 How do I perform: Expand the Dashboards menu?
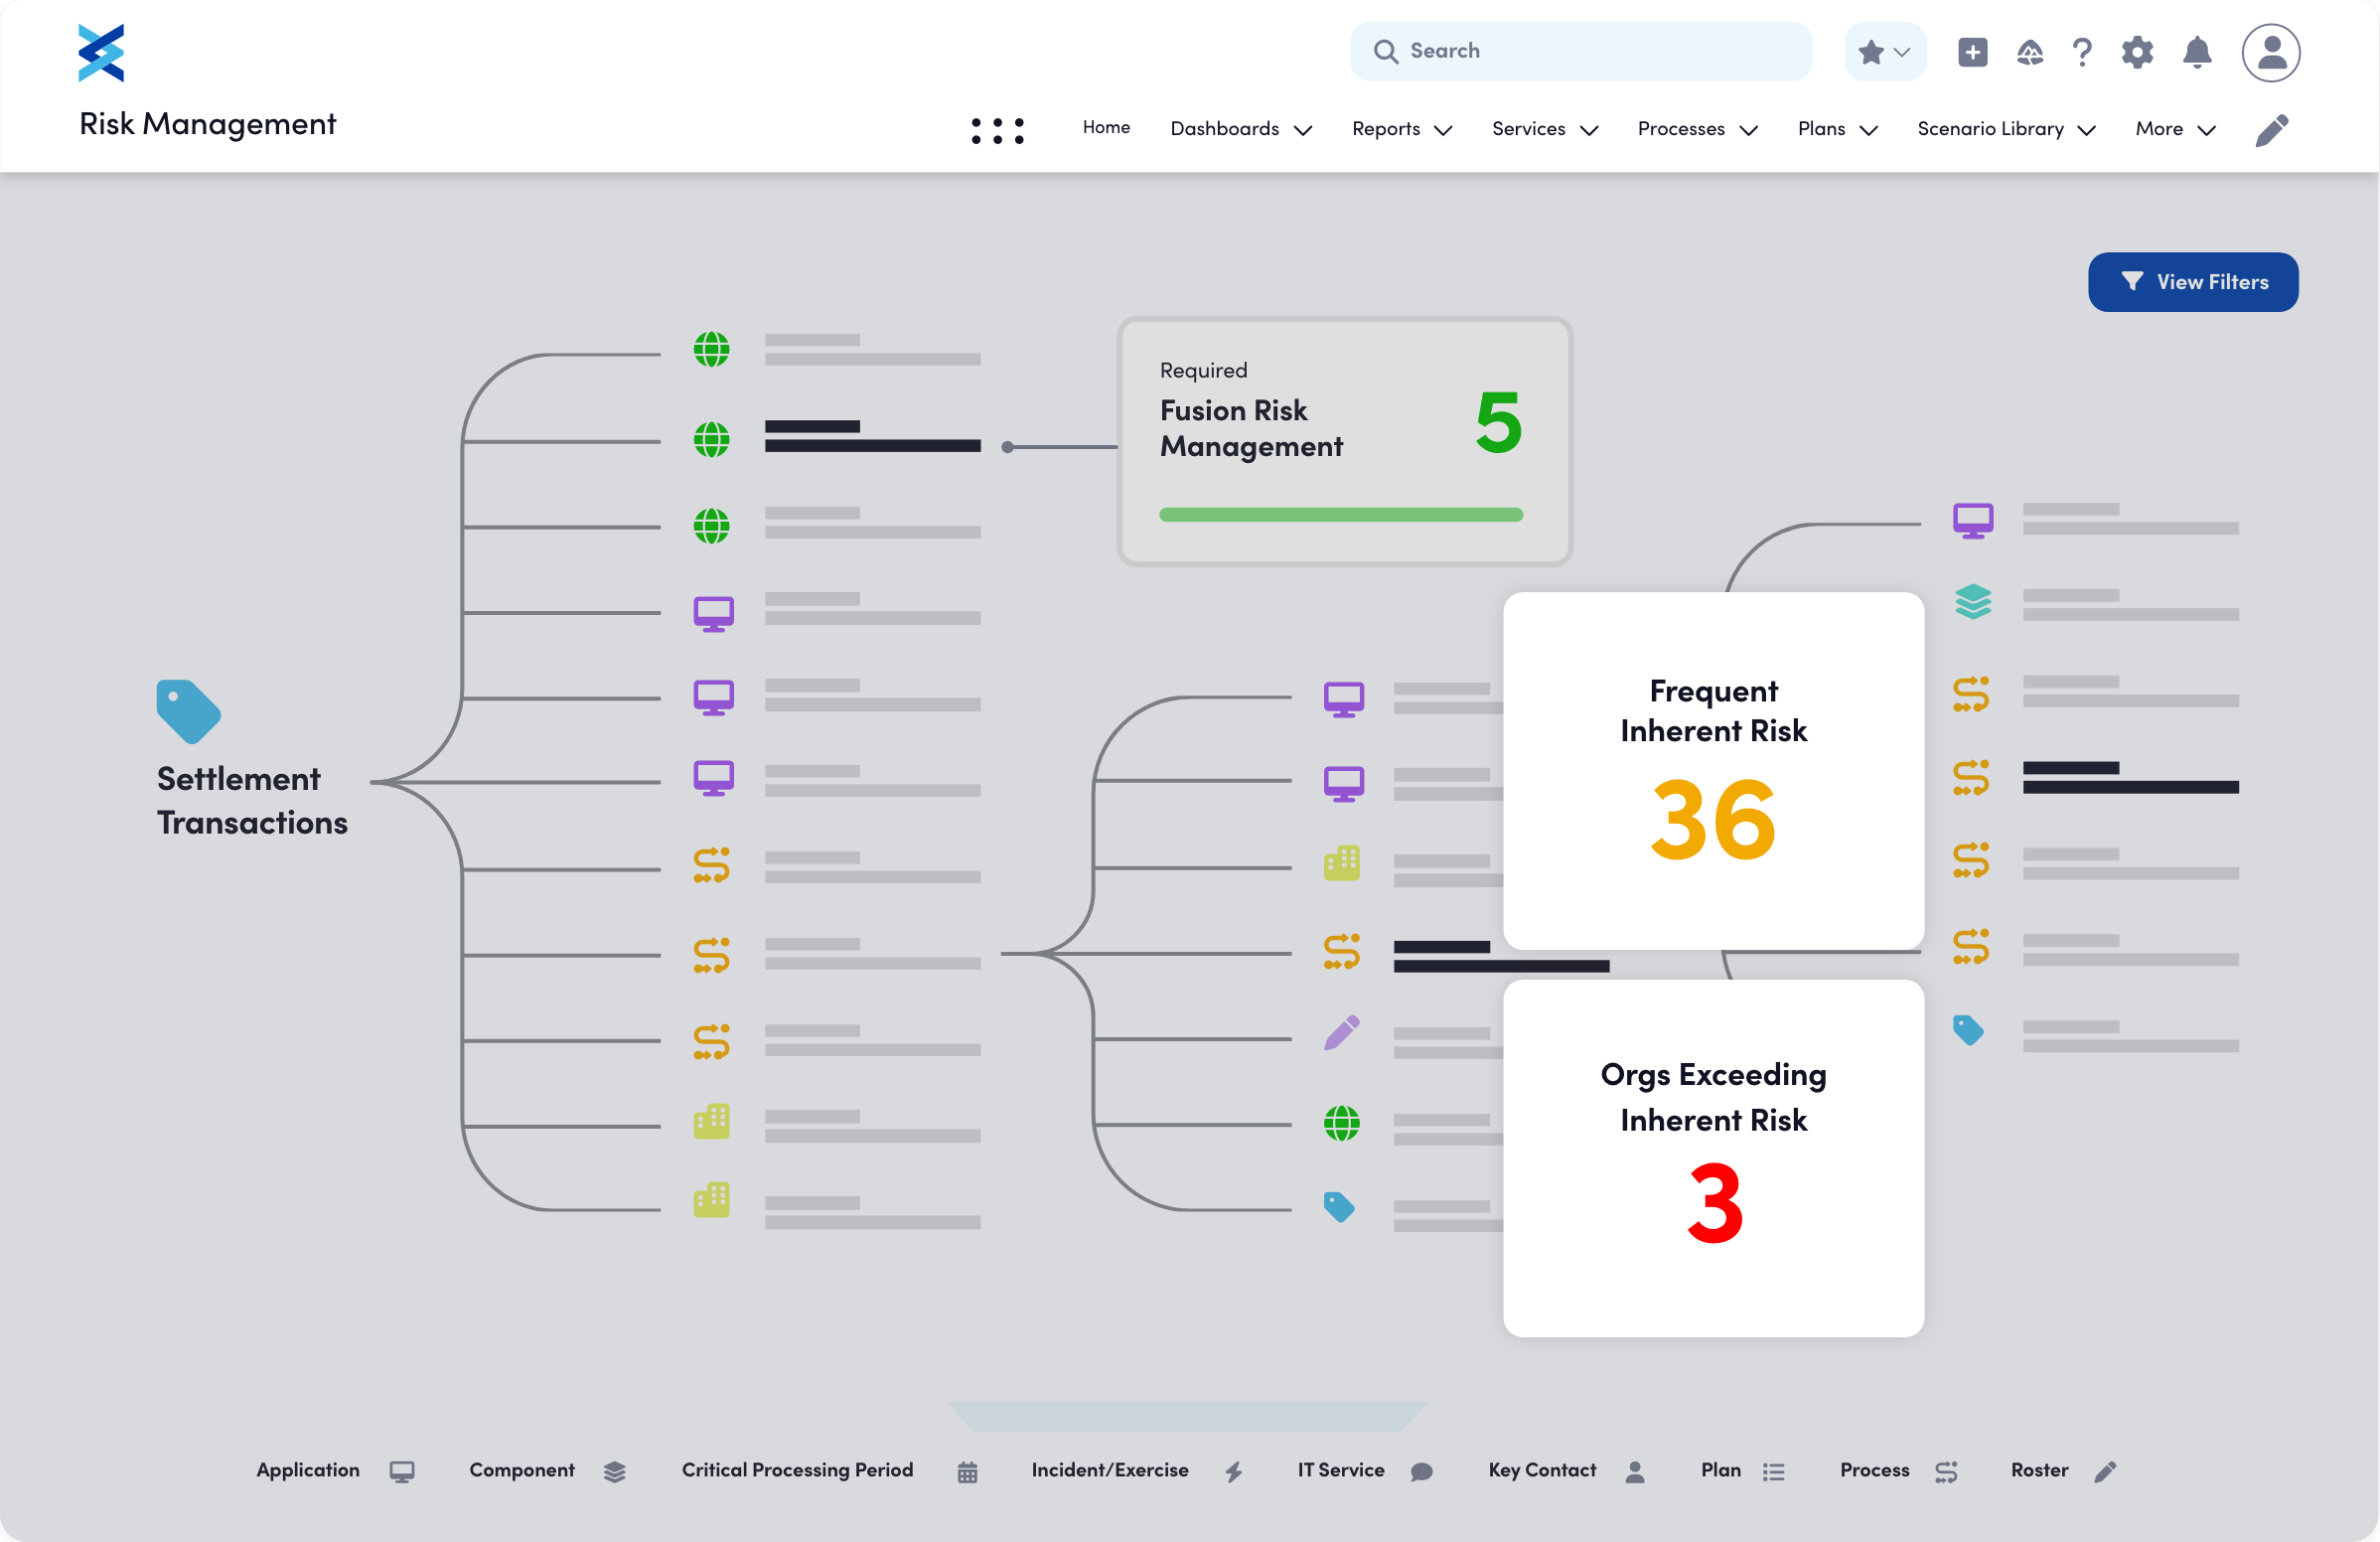pos(1240,129)
